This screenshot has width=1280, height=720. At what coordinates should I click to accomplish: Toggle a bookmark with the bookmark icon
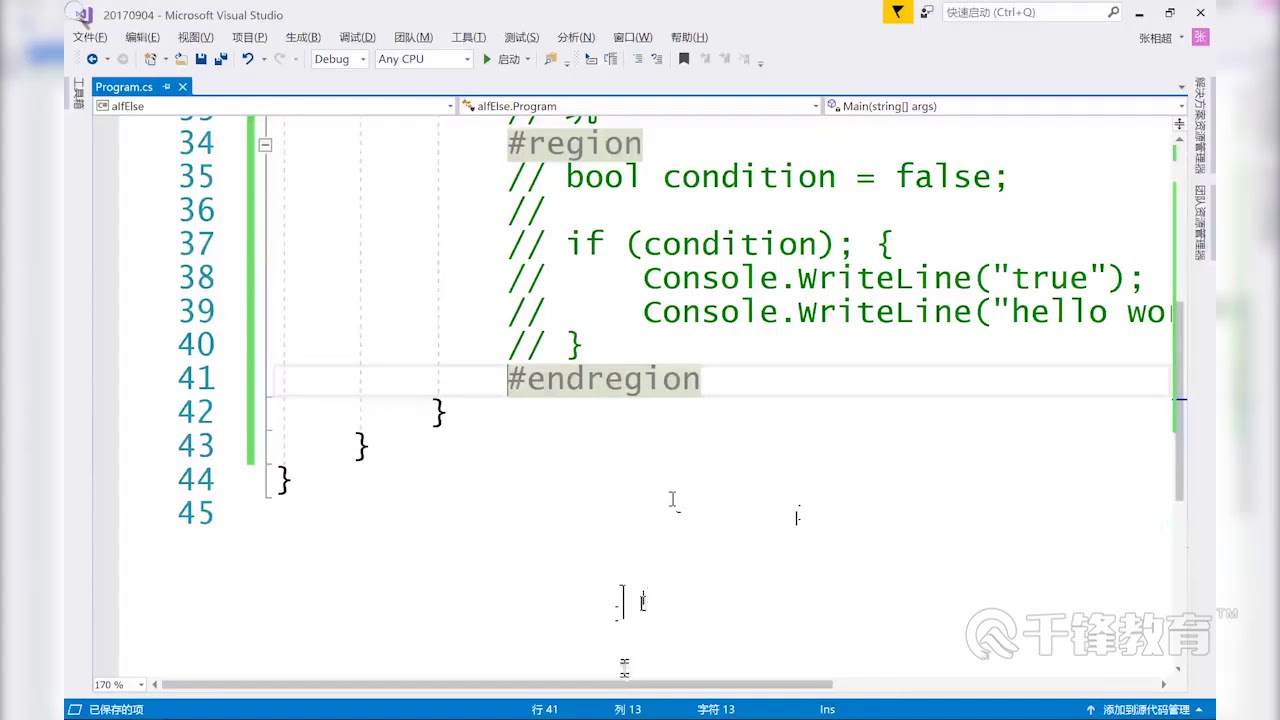tap(684, 59)
